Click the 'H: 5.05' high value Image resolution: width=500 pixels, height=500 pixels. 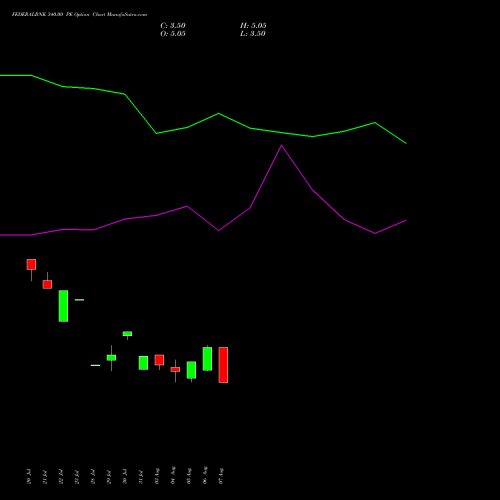click(253, 26)
